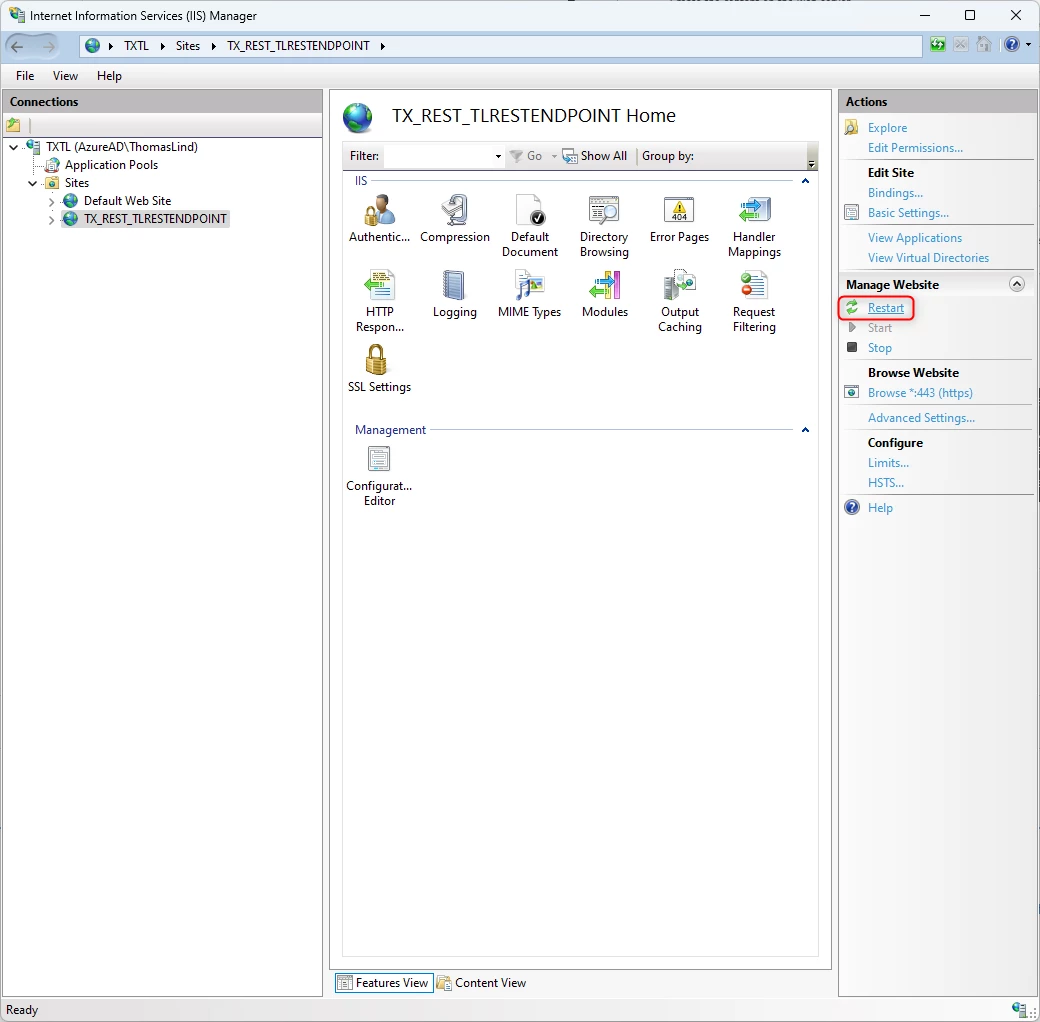The width and height of the screenshot is (1040, 1022).
Task: Open the Configuration Editor feature
Action: coord(379,476)
